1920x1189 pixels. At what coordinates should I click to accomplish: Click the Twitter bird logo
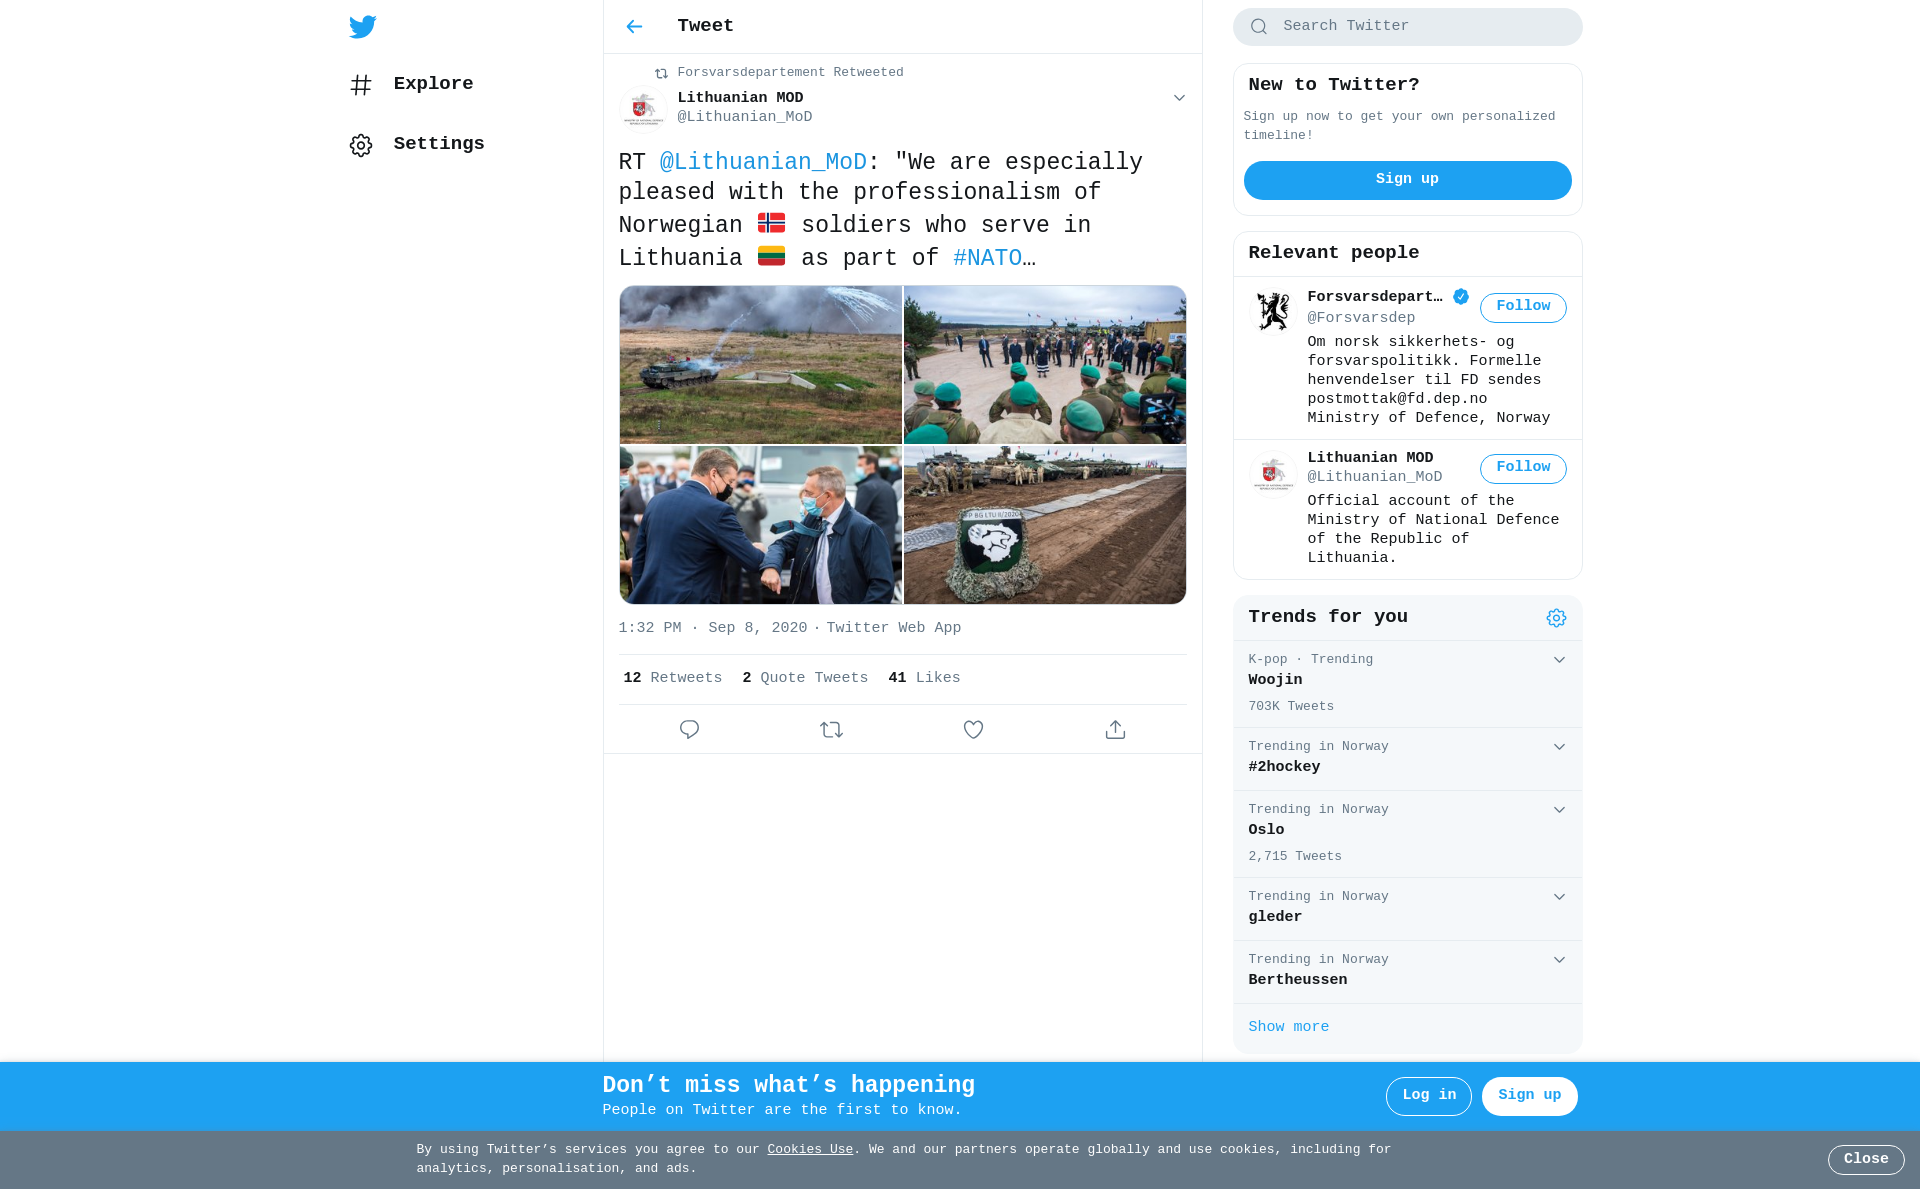coord(362,27)
